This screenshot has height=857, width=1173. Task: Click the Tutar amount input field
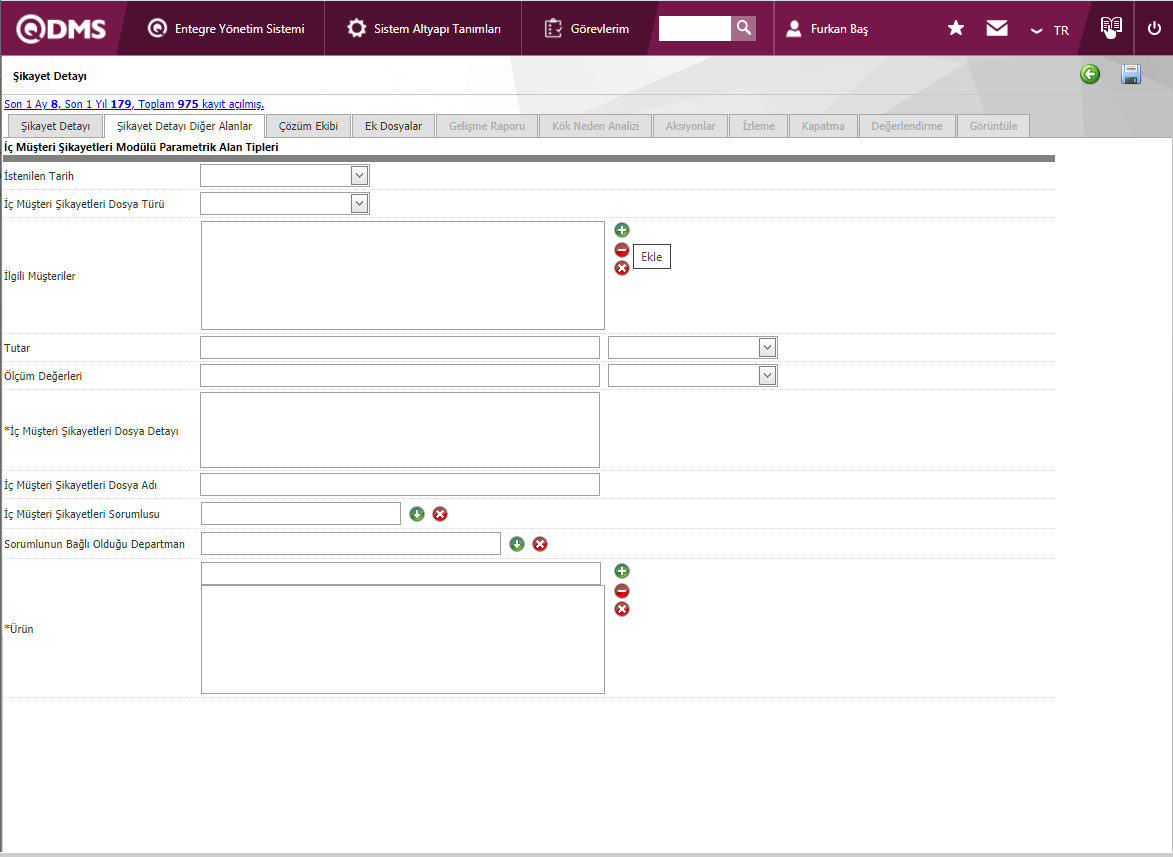399,347
